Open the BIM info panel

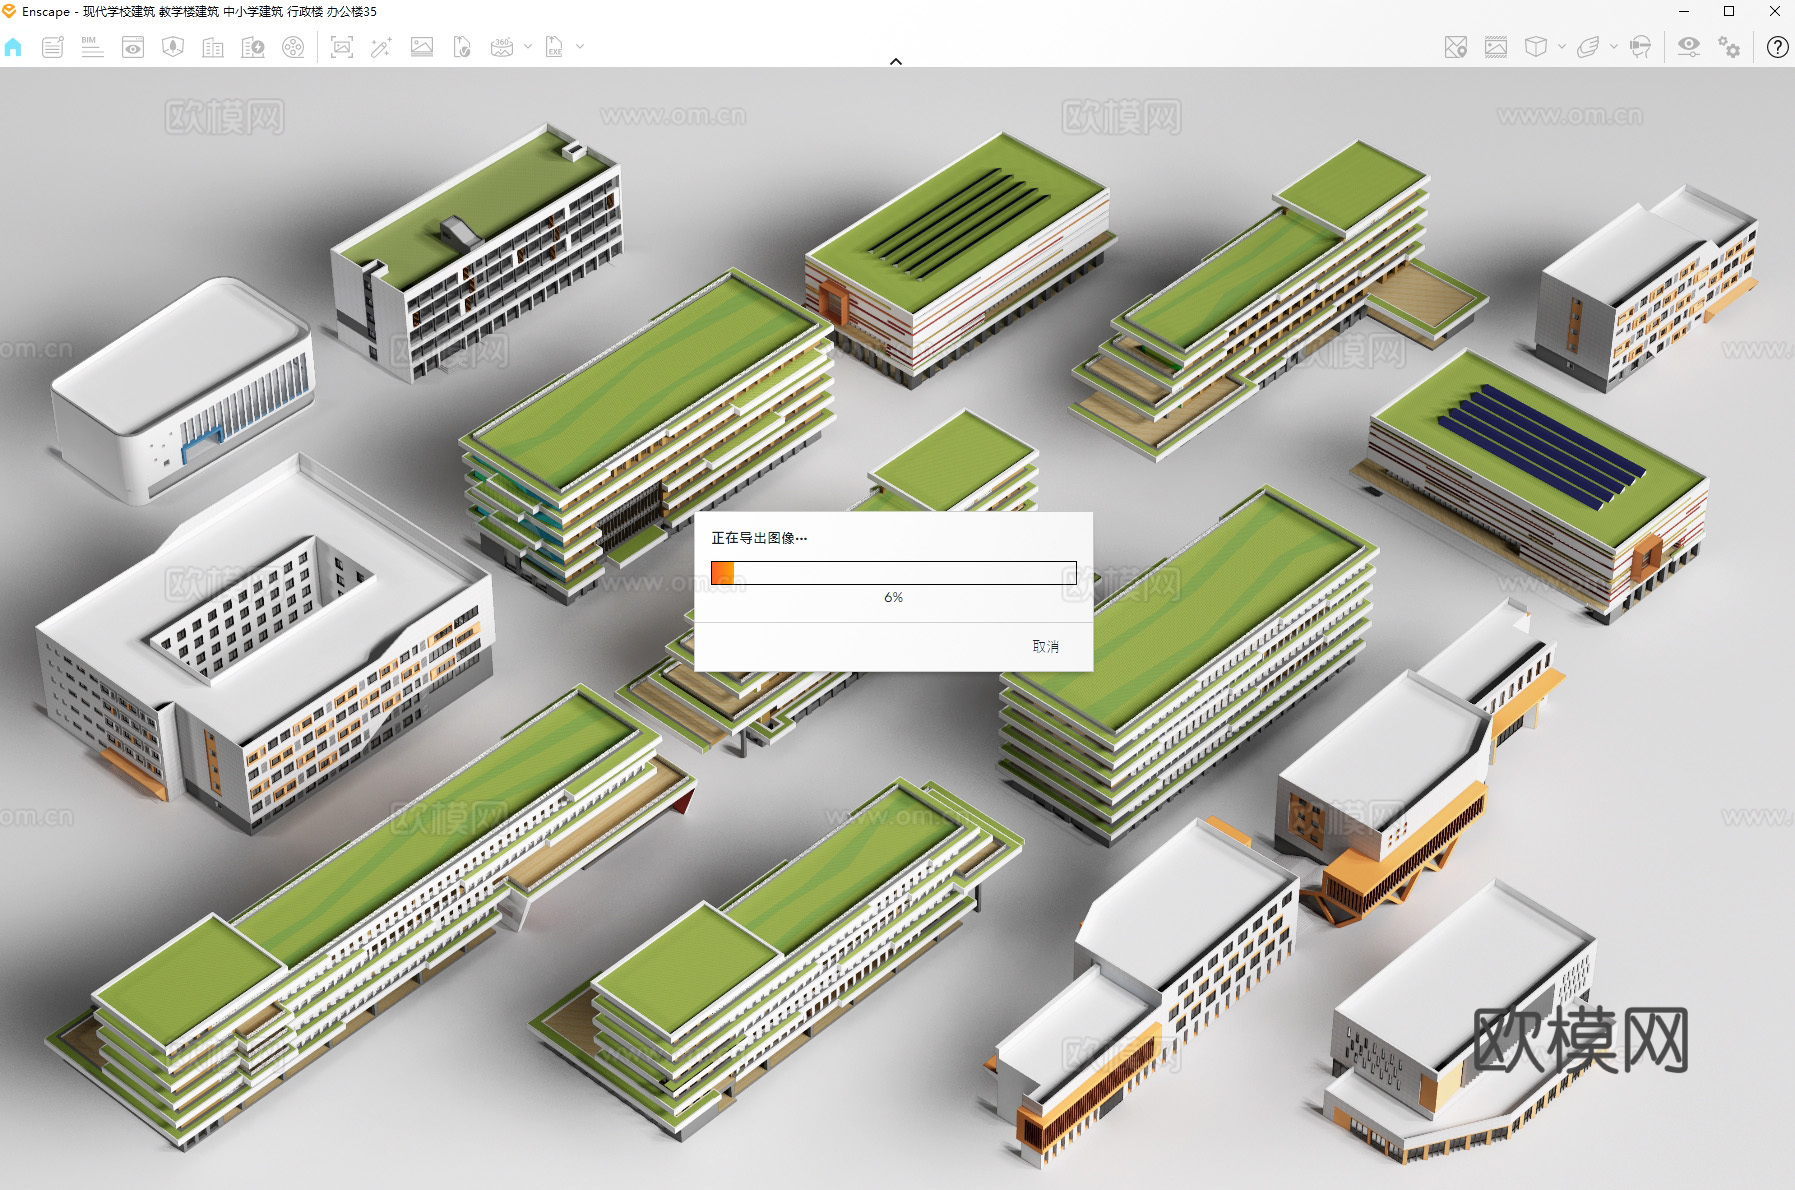[92, 47]
